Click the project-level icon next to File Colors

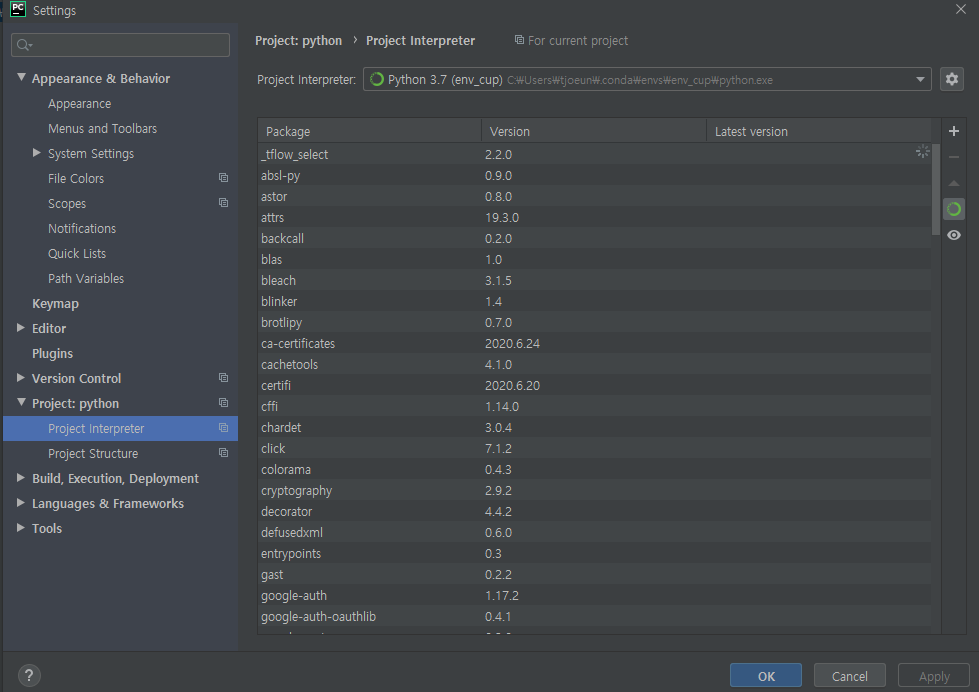pyautogui.click(x=224, y=178)
